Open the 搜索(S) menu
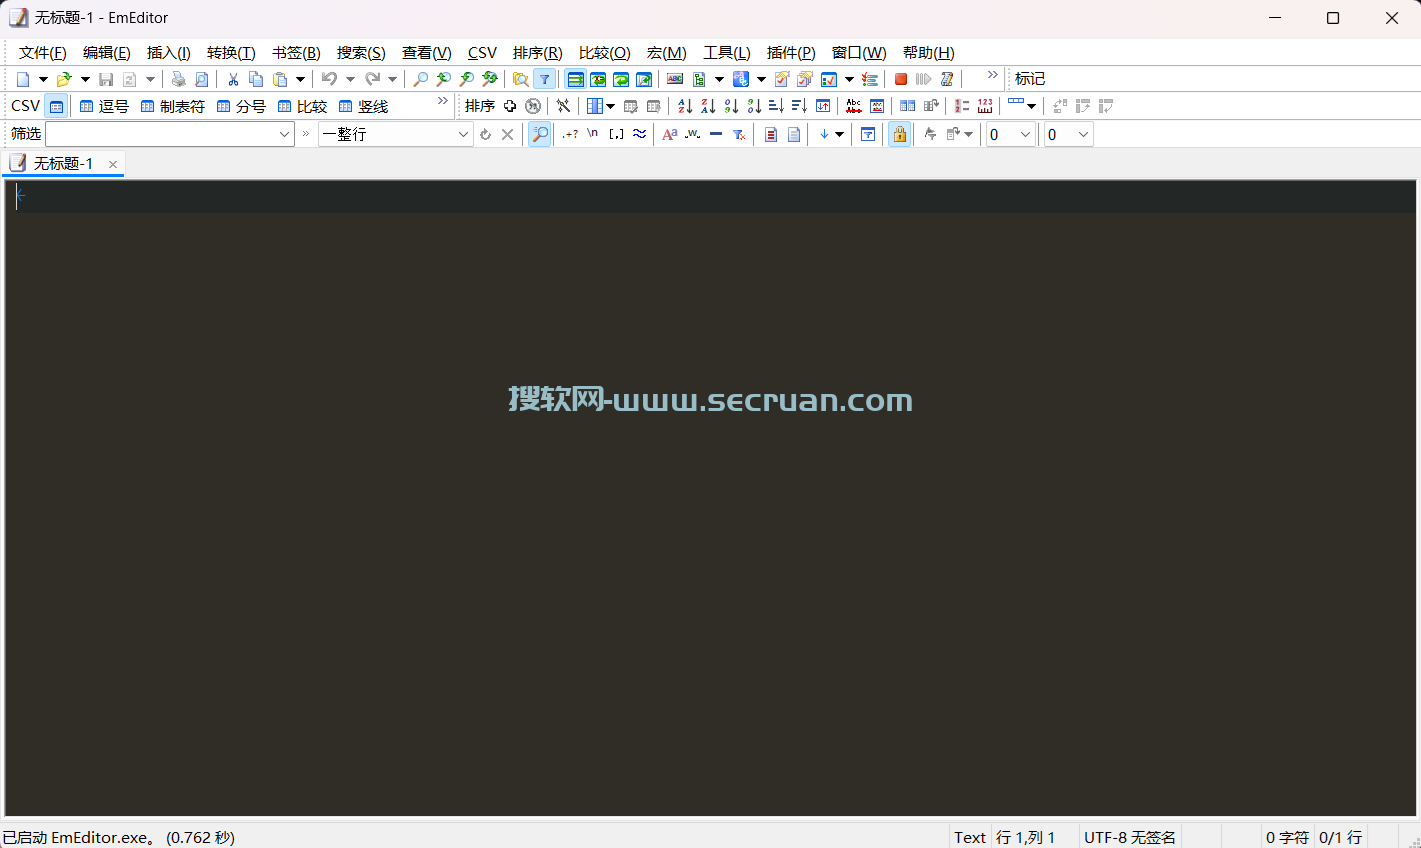Viewport: 1421px width, 848px height. pyautogui.click(x=361, y=53)
